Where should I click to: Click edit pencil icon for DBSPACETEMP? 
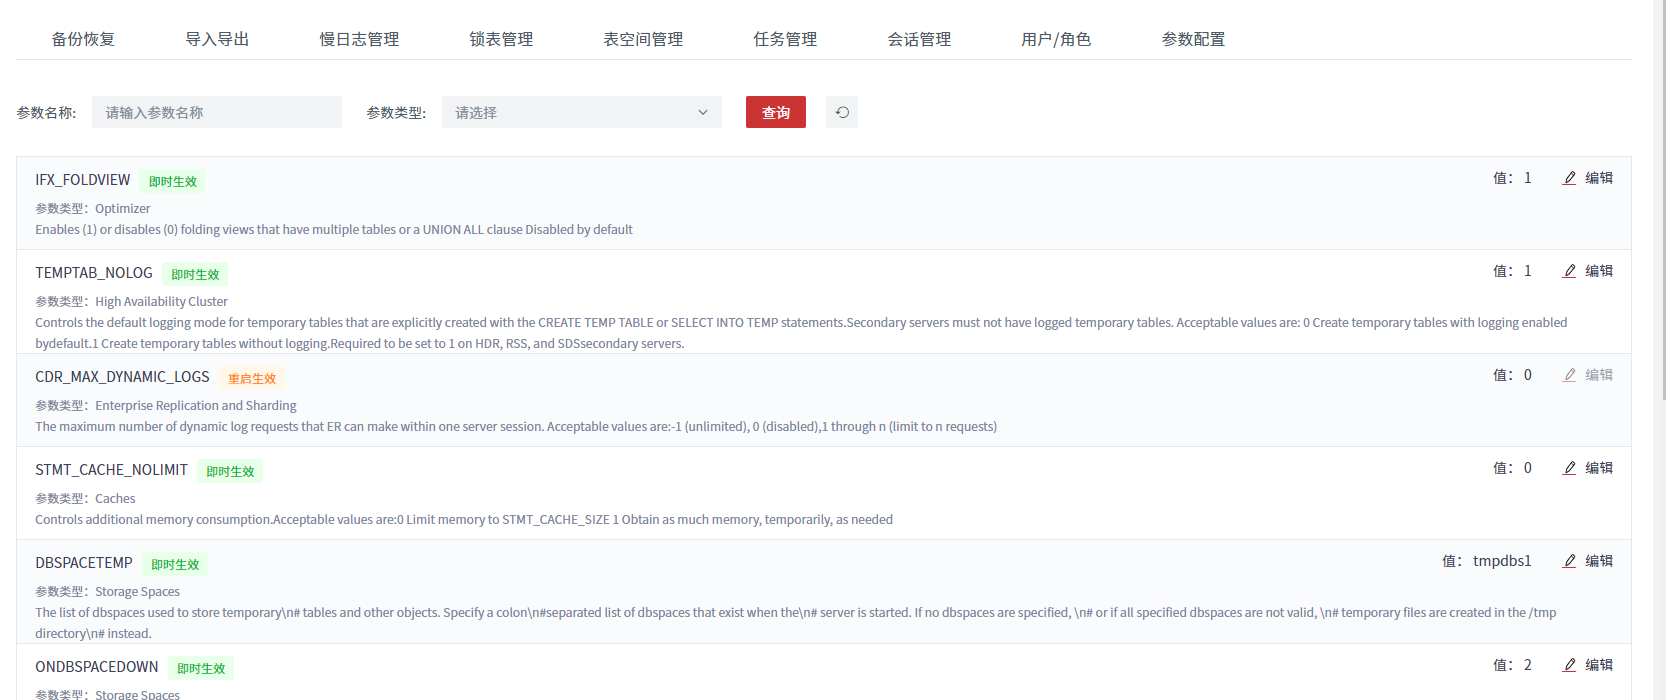[1569, 561]
